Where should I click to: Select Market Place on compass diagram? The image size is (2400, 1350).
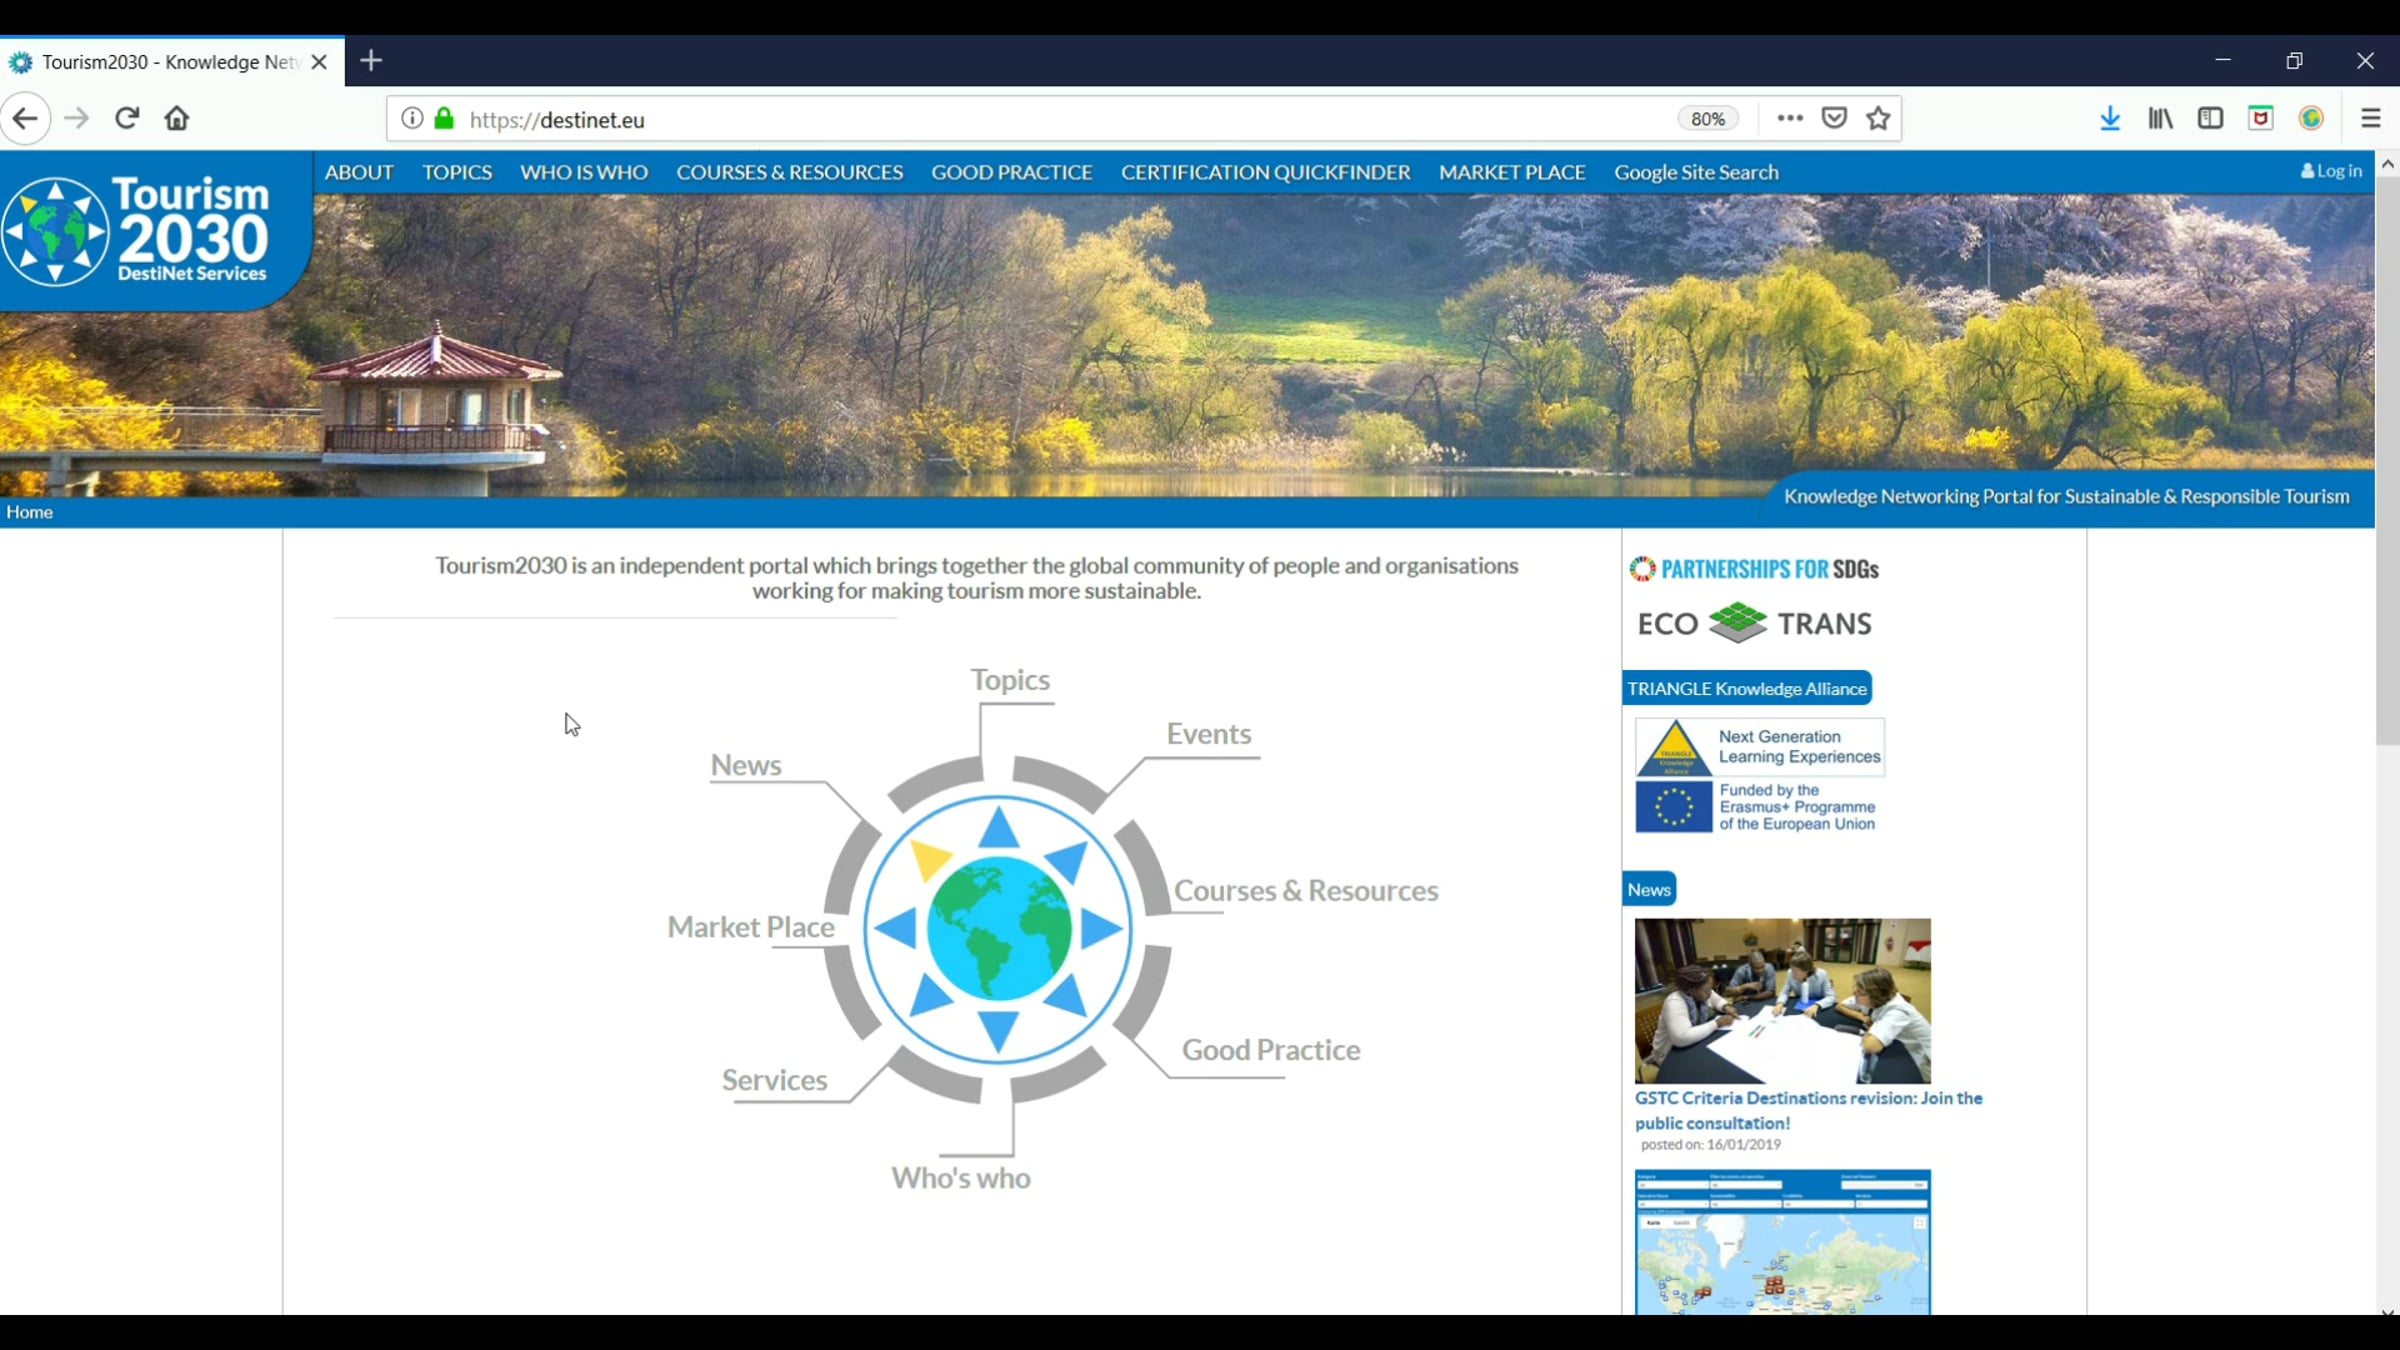coord(751,927)
